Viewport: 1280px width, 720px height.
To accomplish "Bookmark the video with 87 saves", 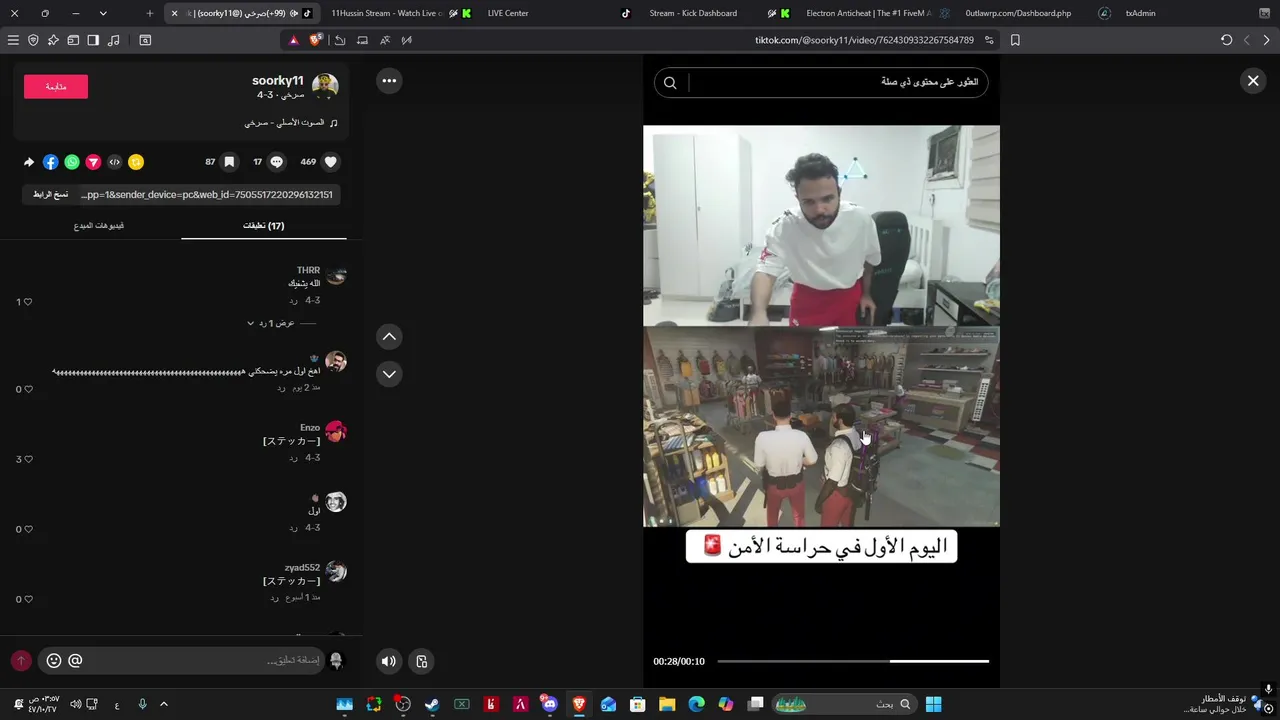I will pos(229,162).
